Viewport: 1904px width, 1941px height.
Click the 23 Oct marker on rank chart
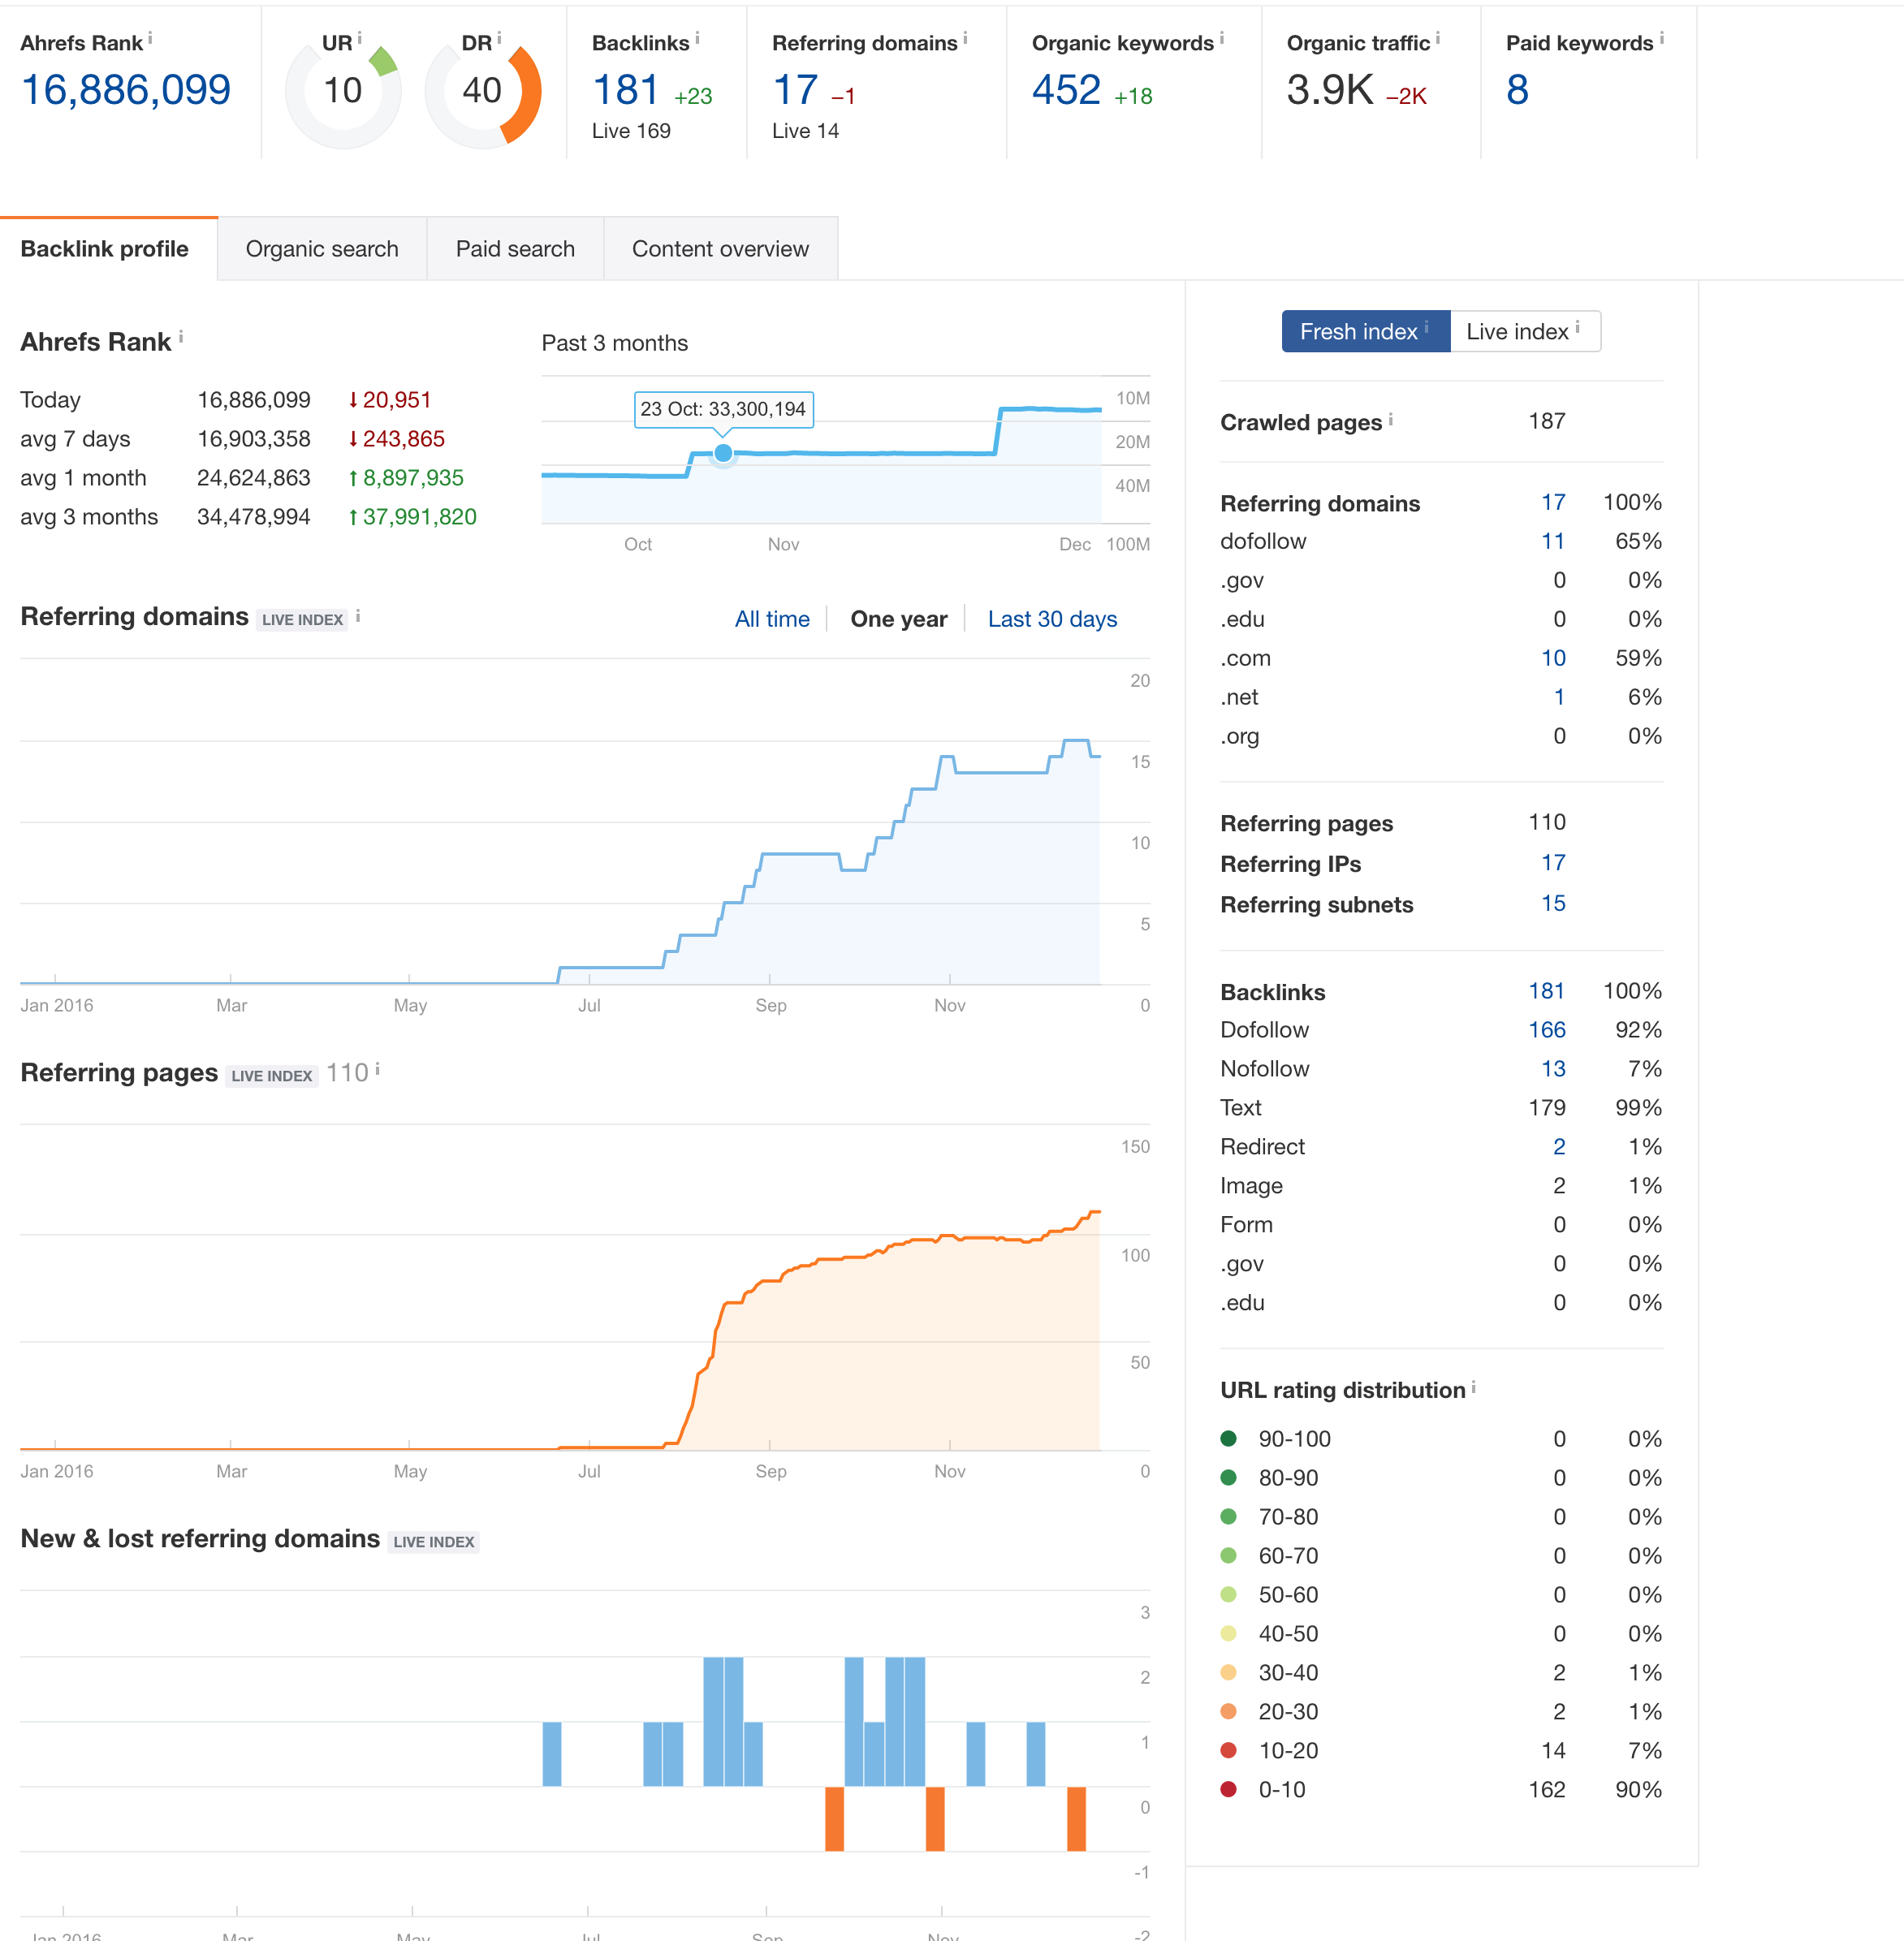pos(723,454)
